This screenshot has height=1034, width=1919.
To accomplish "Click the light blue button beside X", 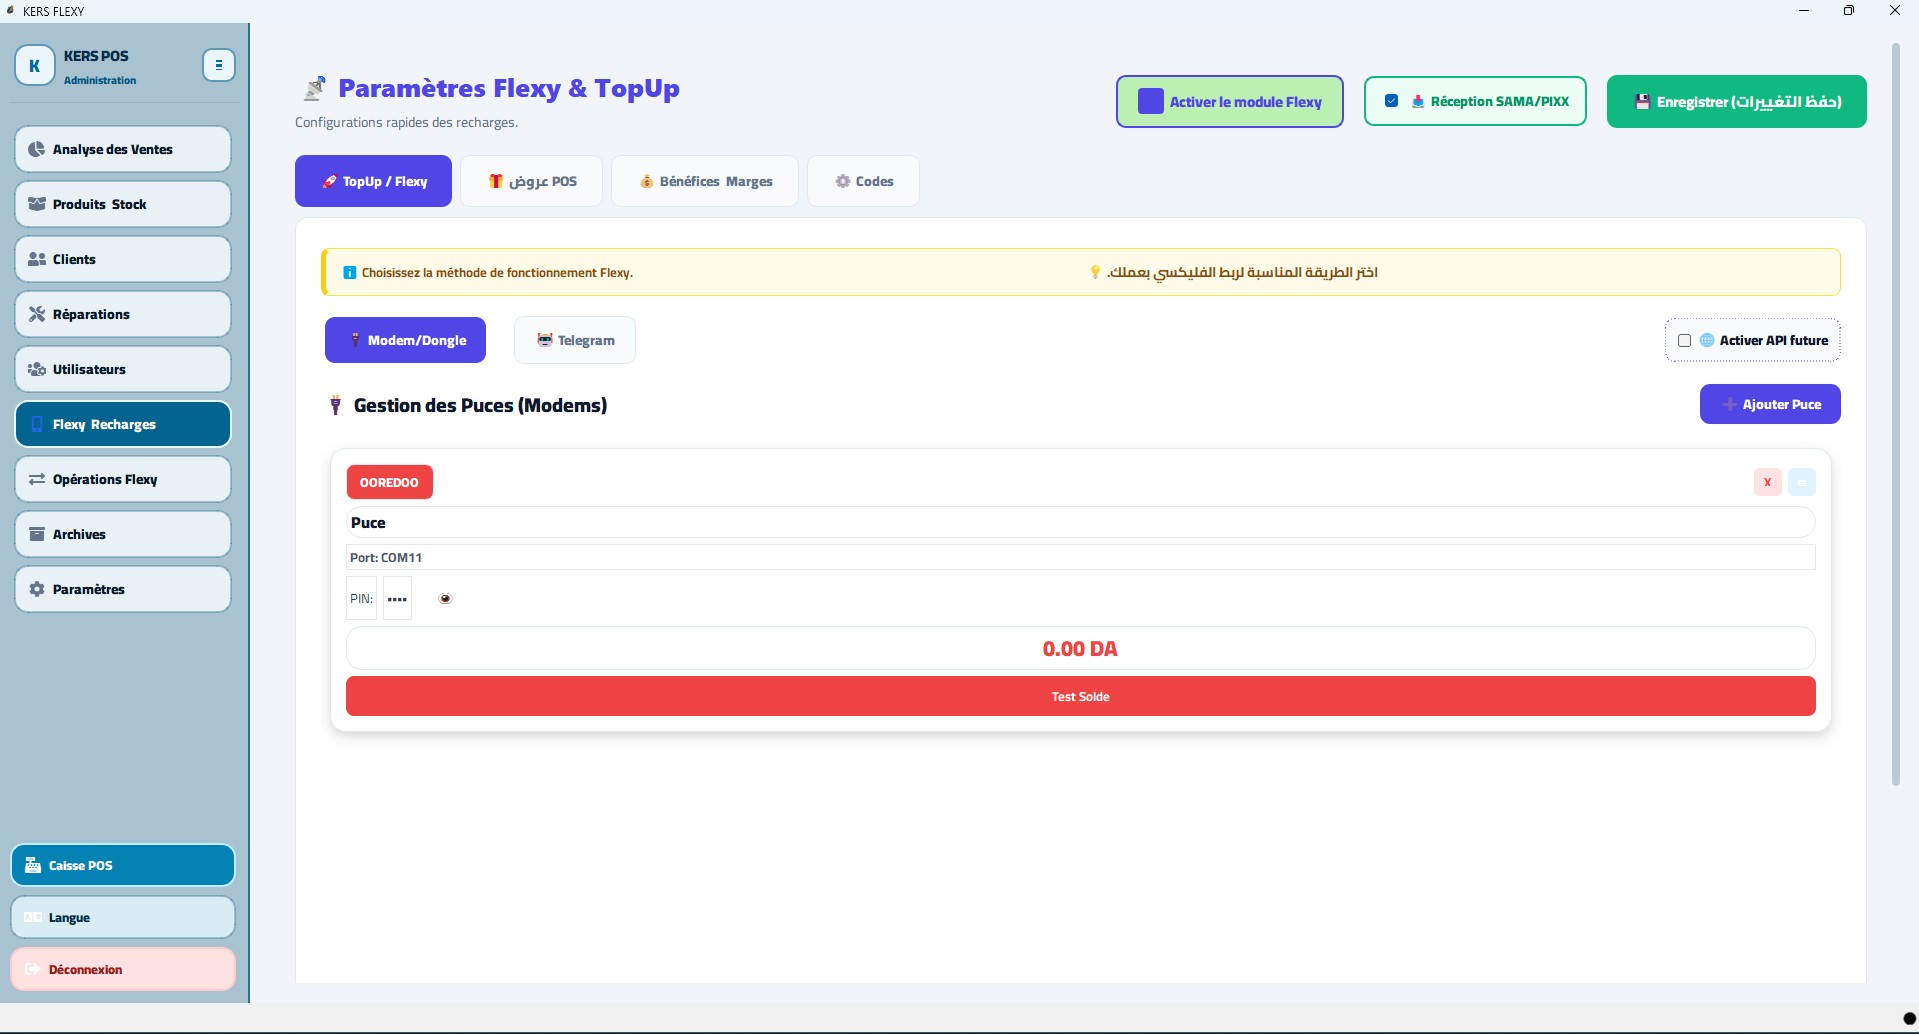I will (x=1801, y=482).
